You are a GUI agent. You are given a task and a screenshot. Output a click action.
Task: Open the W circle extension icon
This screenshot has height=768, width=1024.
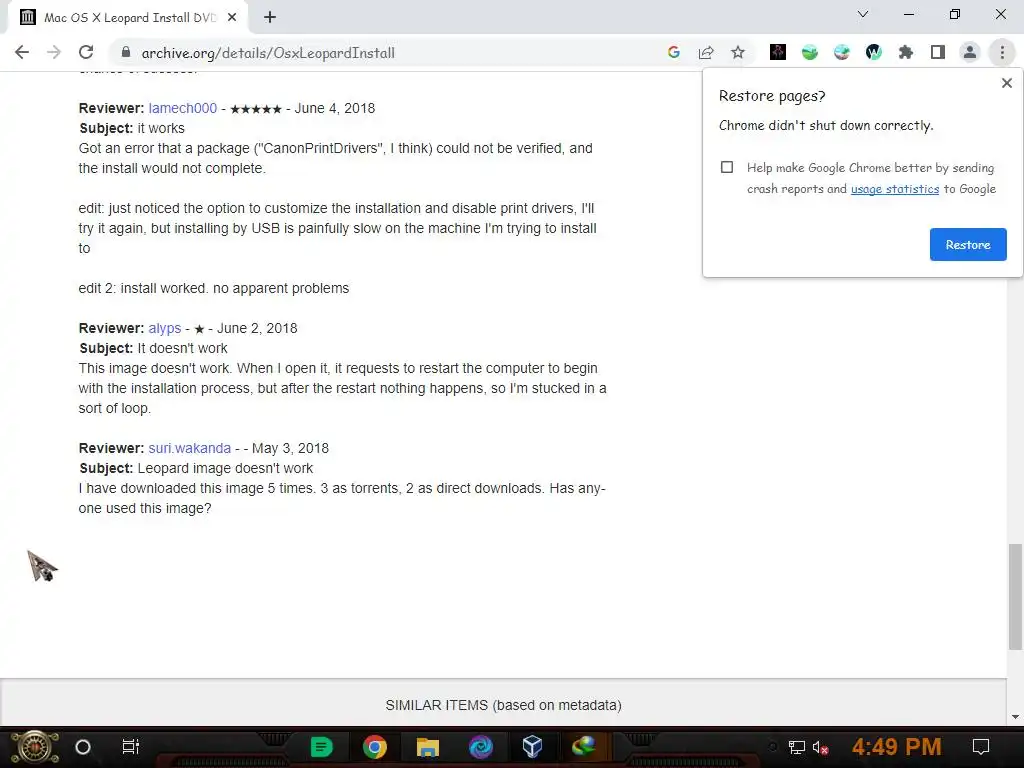[x=874, y=52]
